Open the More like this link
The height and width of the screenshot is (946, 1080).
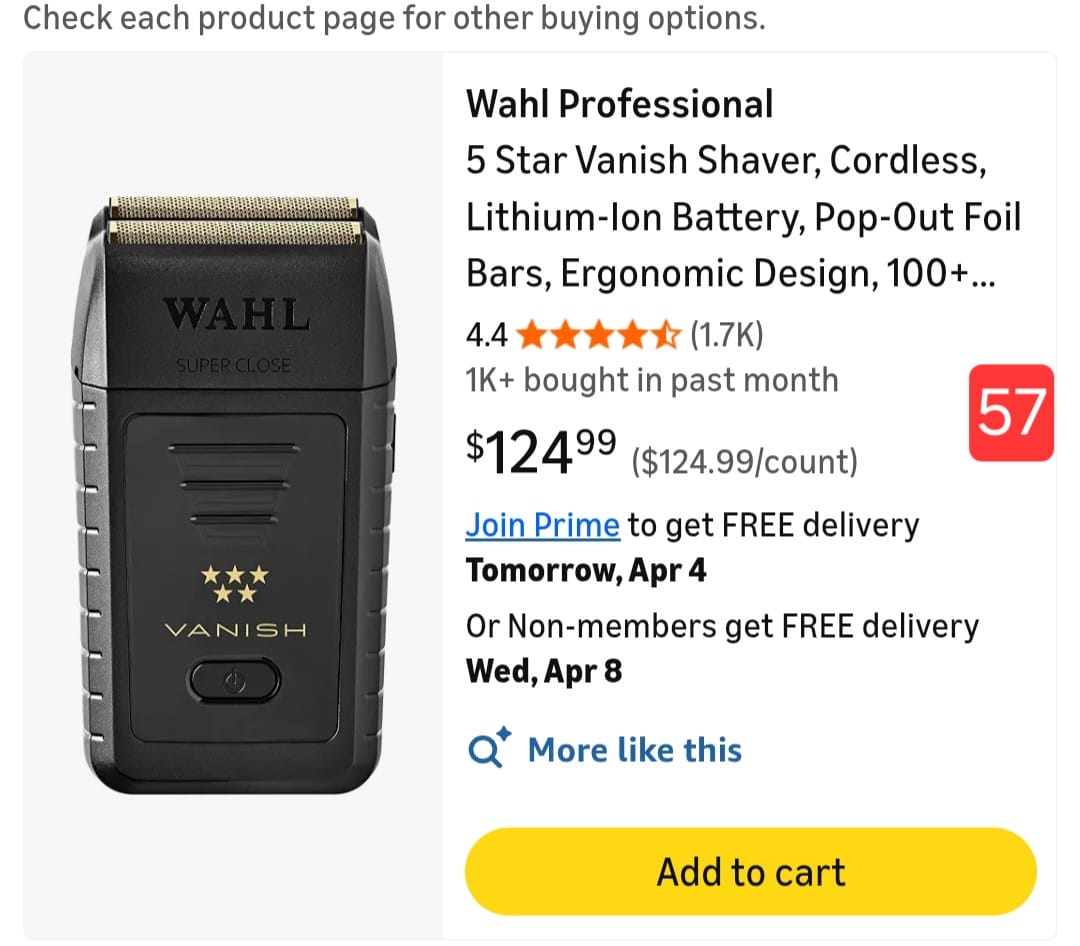634,749
